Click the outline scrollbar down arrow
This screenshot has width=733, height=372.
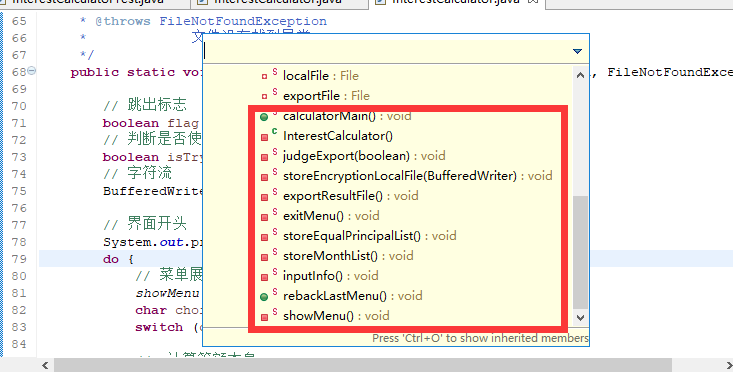pyautogui.click(x=581, y=318)
